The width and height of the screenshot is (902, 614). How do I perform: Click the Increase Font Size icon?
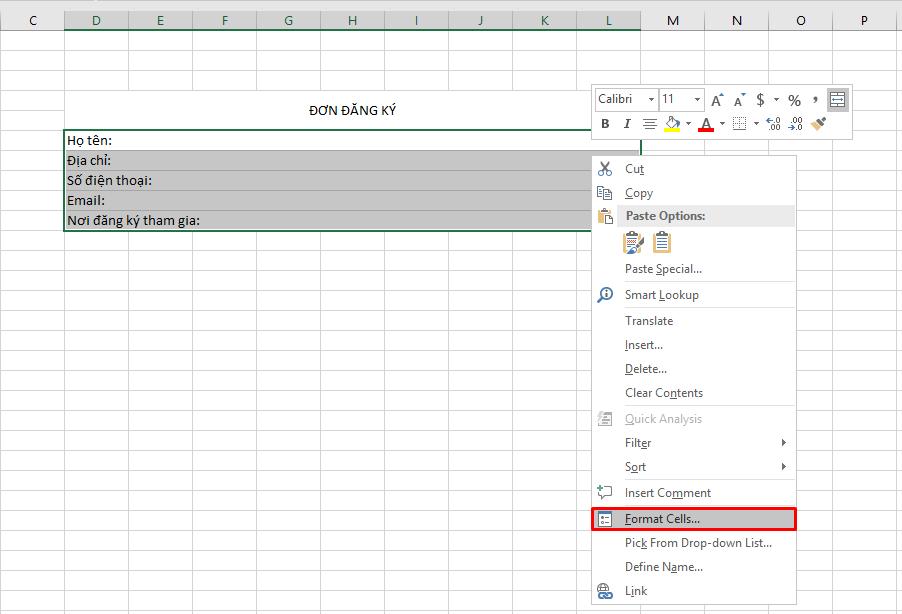(x=716, y=97)
